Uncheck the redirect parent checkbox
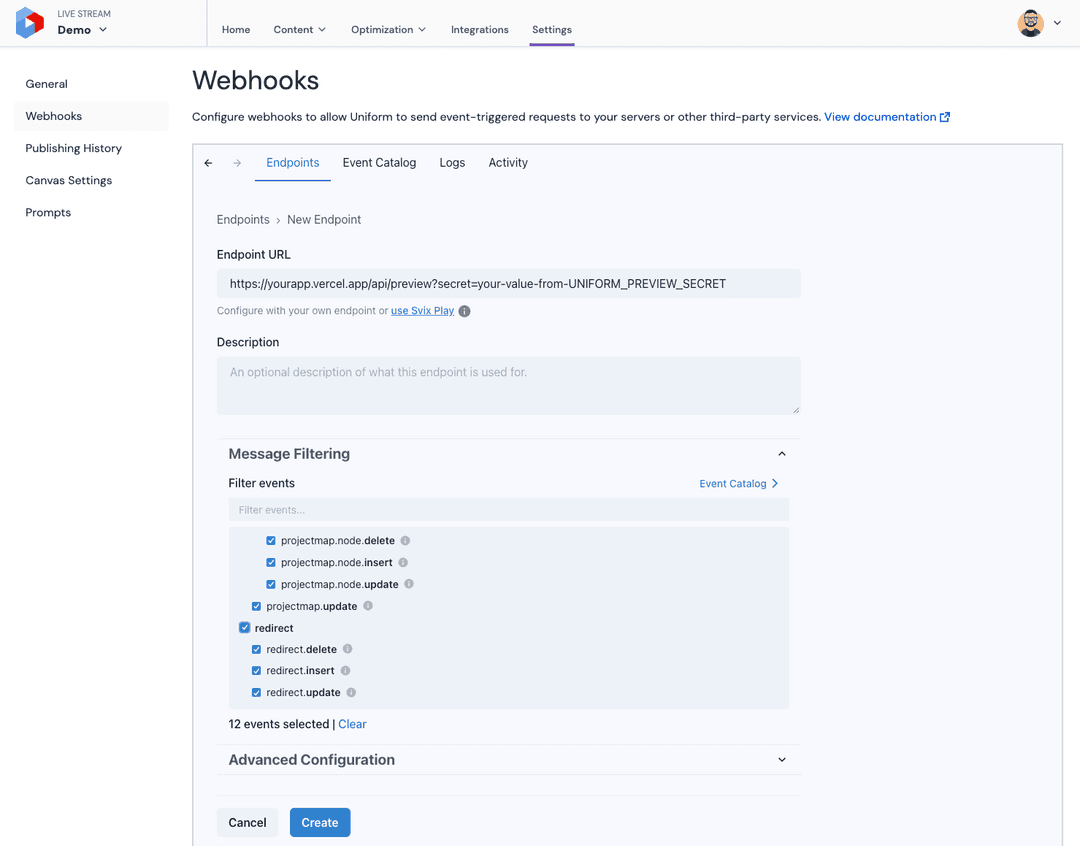Image resolution: width=1080 pixels, height=846 pixels. 245,628
